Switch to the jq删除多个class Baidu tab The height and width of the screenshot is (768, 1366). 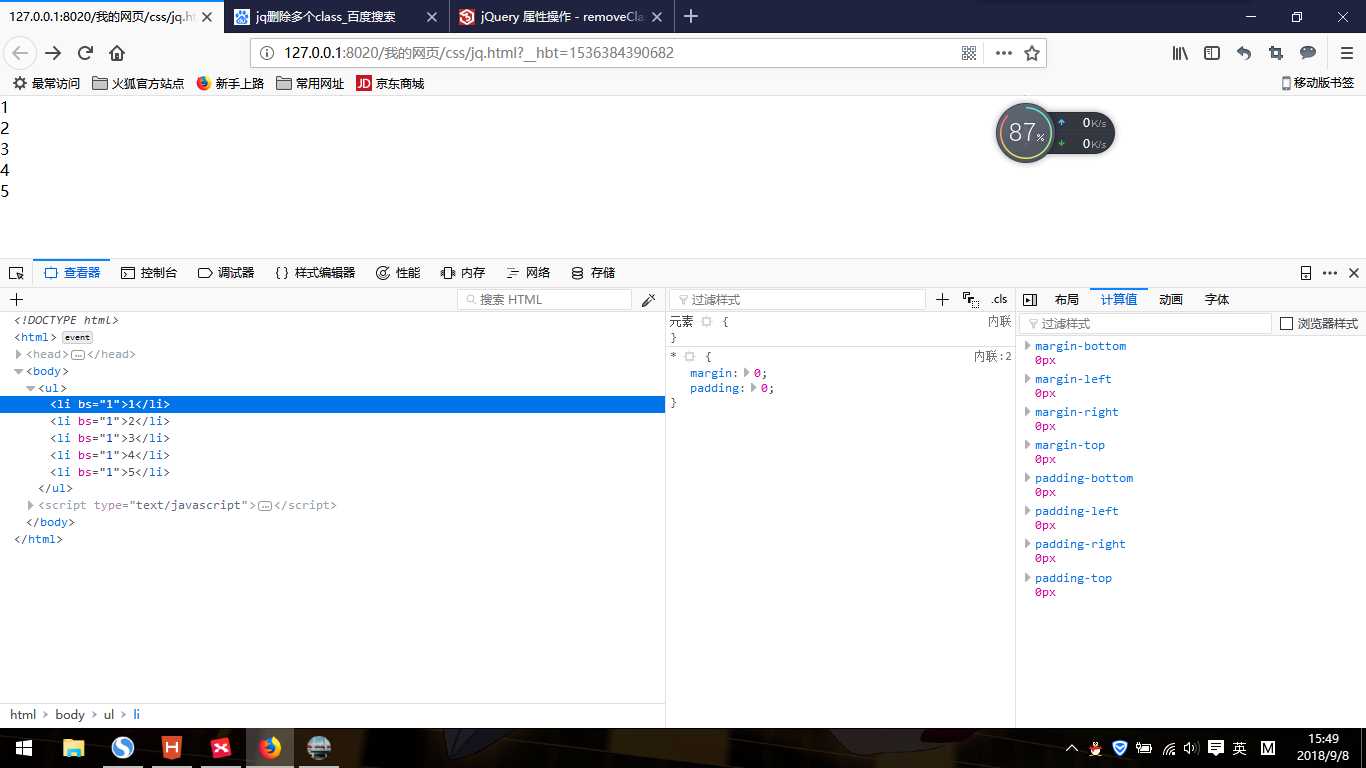338,16
